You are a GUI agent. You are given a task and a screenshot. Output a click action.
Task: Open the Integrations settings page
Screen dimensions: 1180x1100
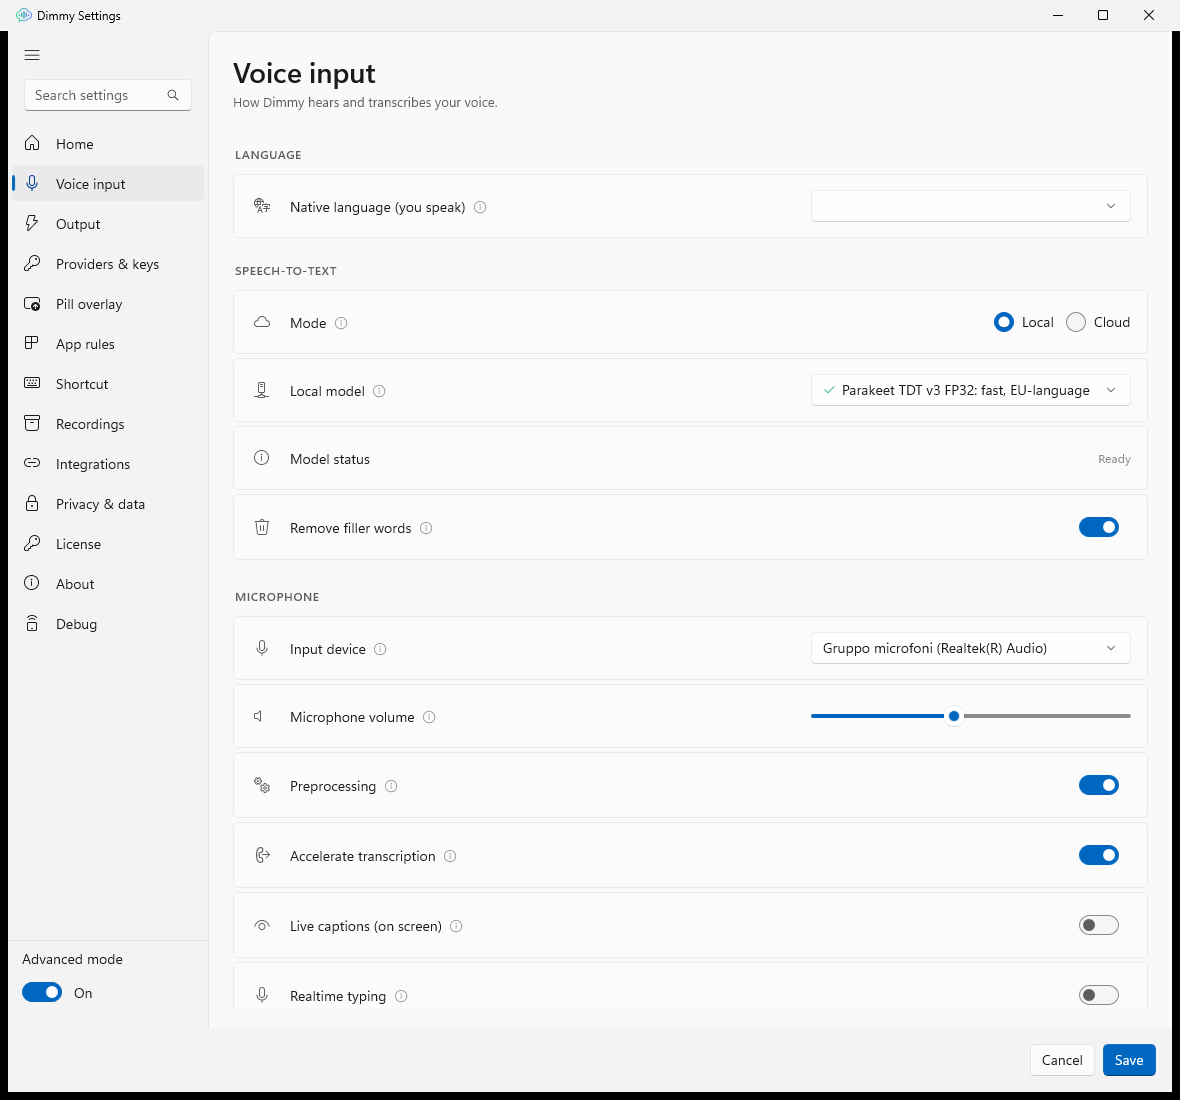click(108, 463)
